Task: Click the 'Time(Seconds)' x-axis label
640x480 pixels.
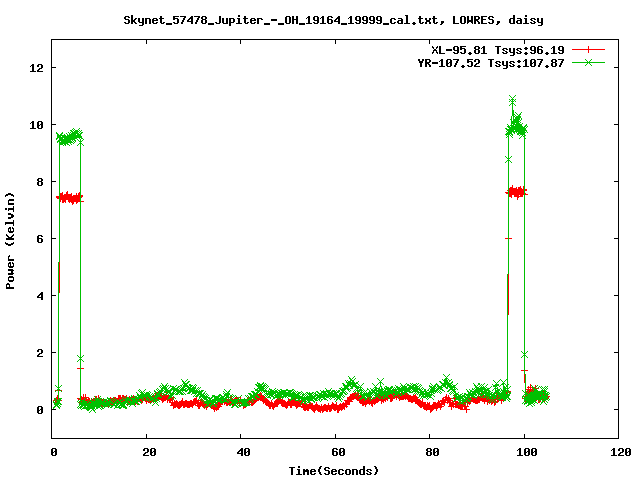Action: click(333, 471)
